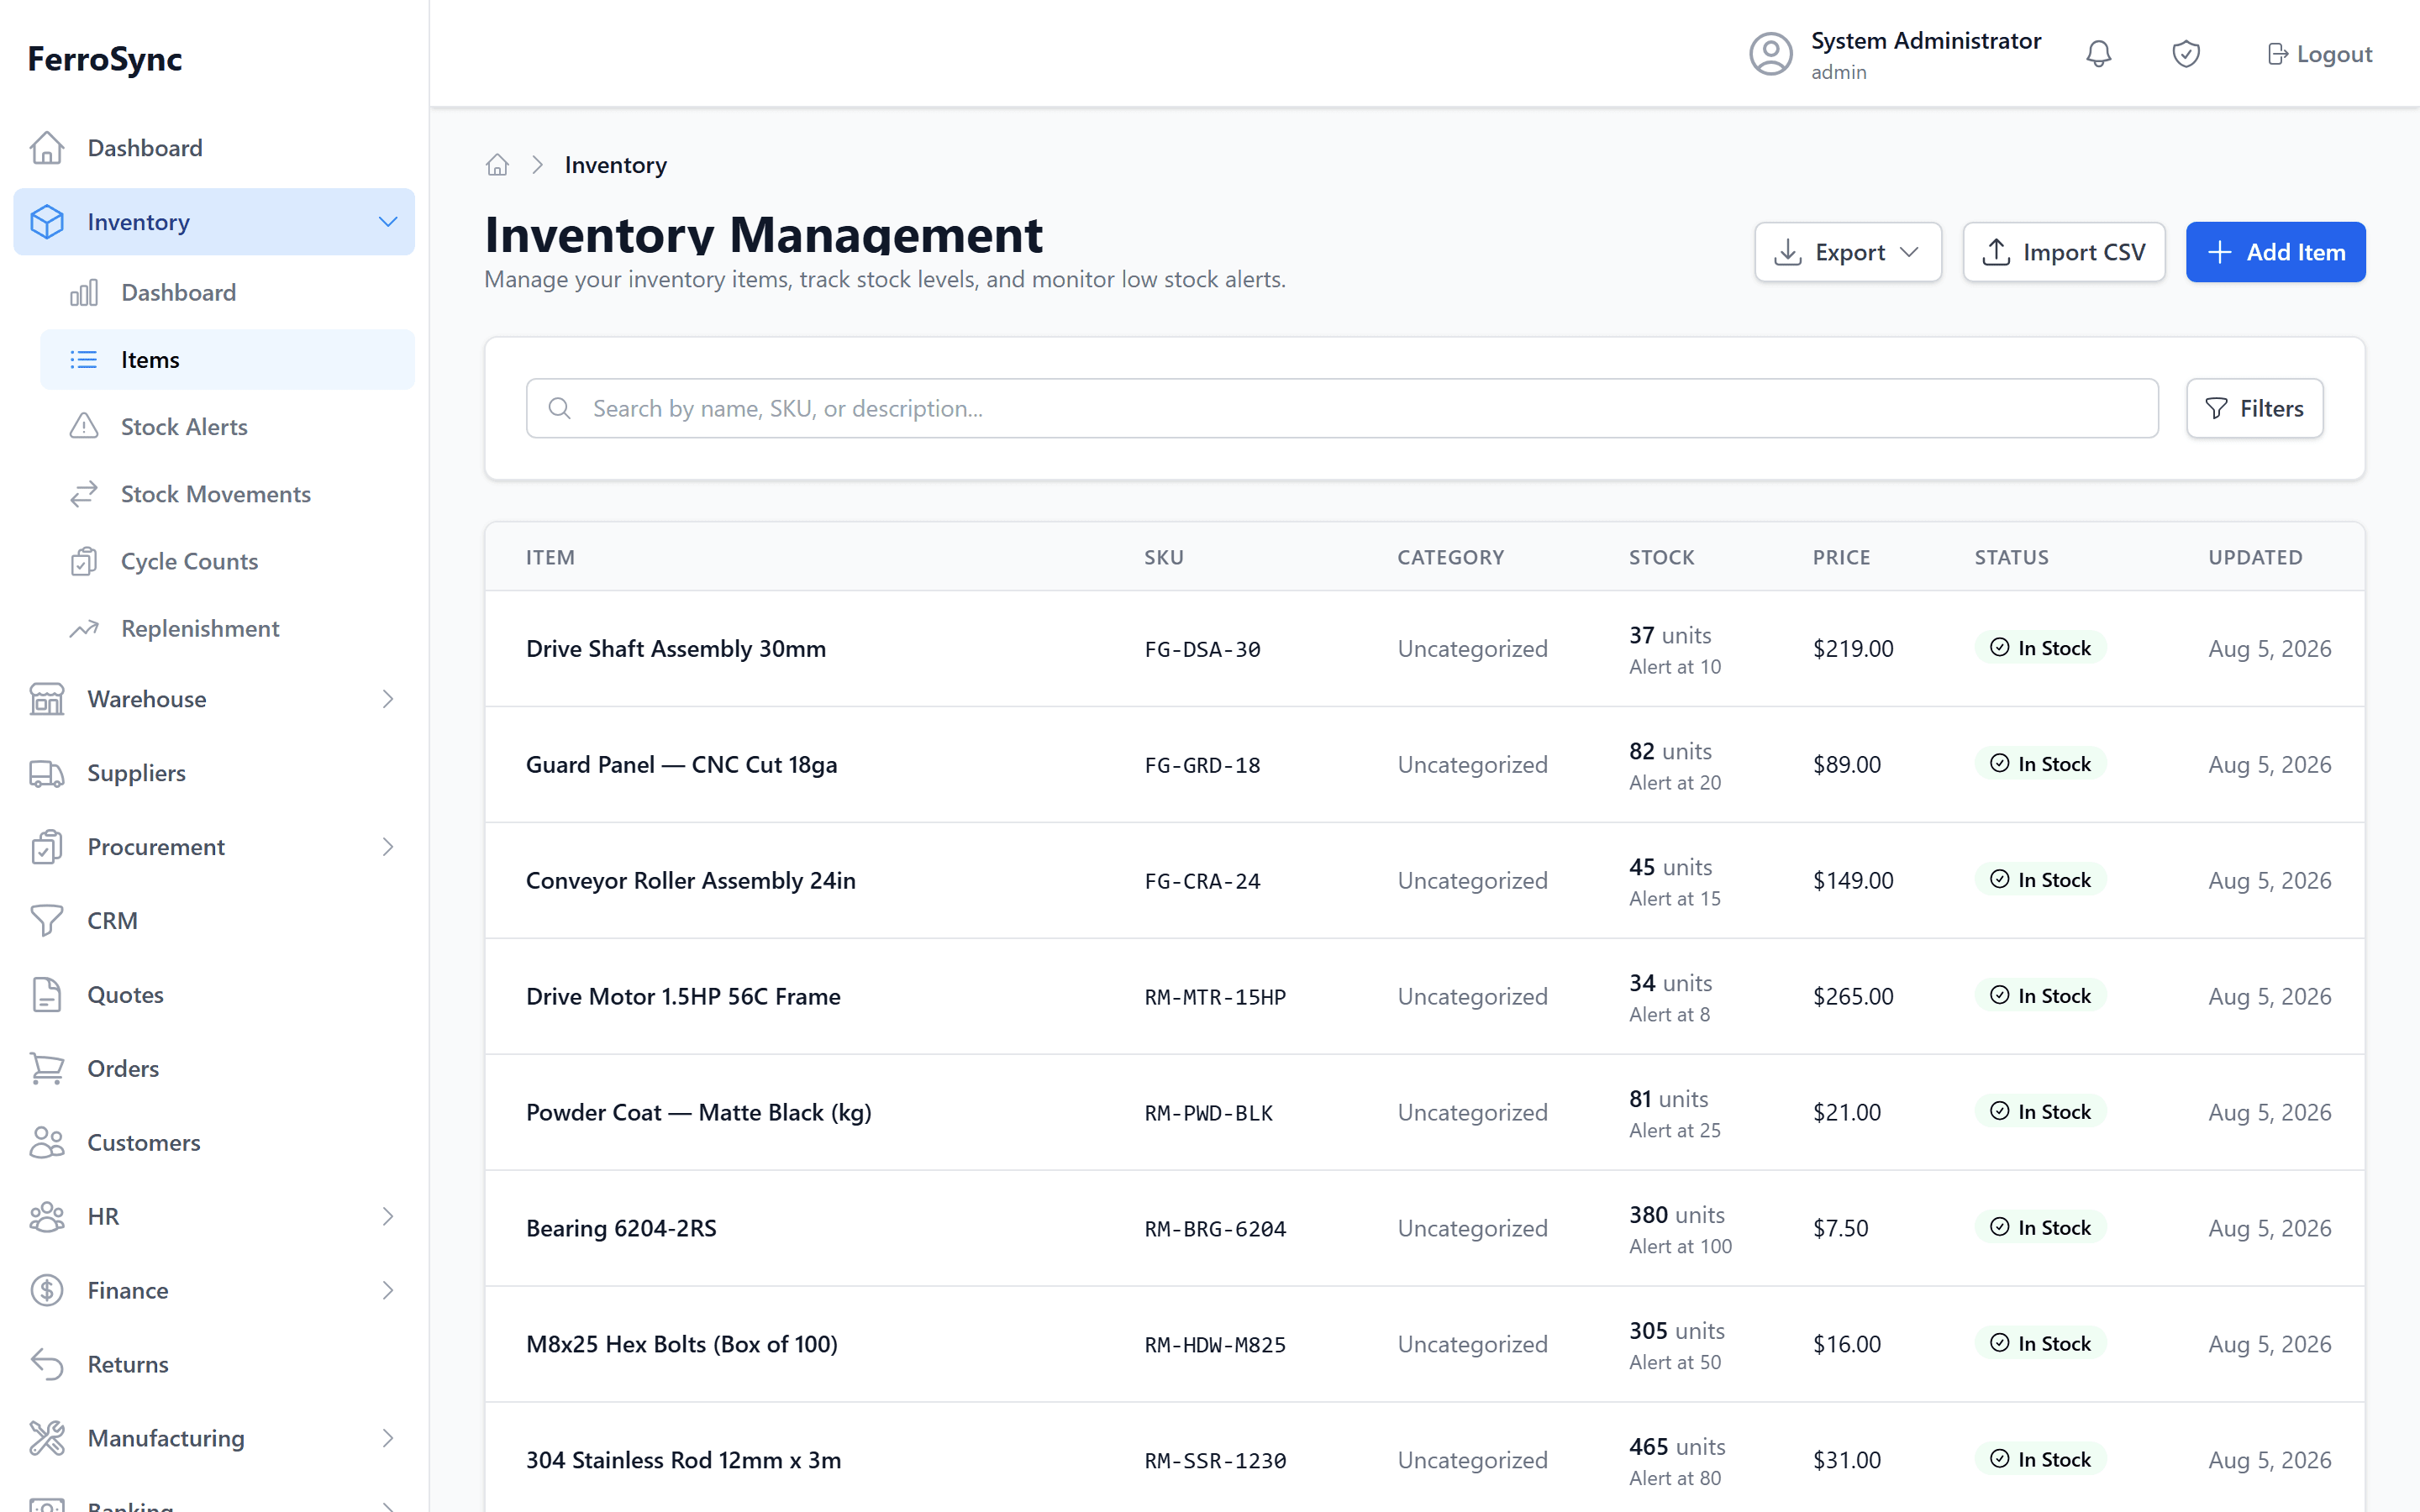Click the Procurement clipboard icon
Viewport: 2420px width, 1512px height.
47,847
